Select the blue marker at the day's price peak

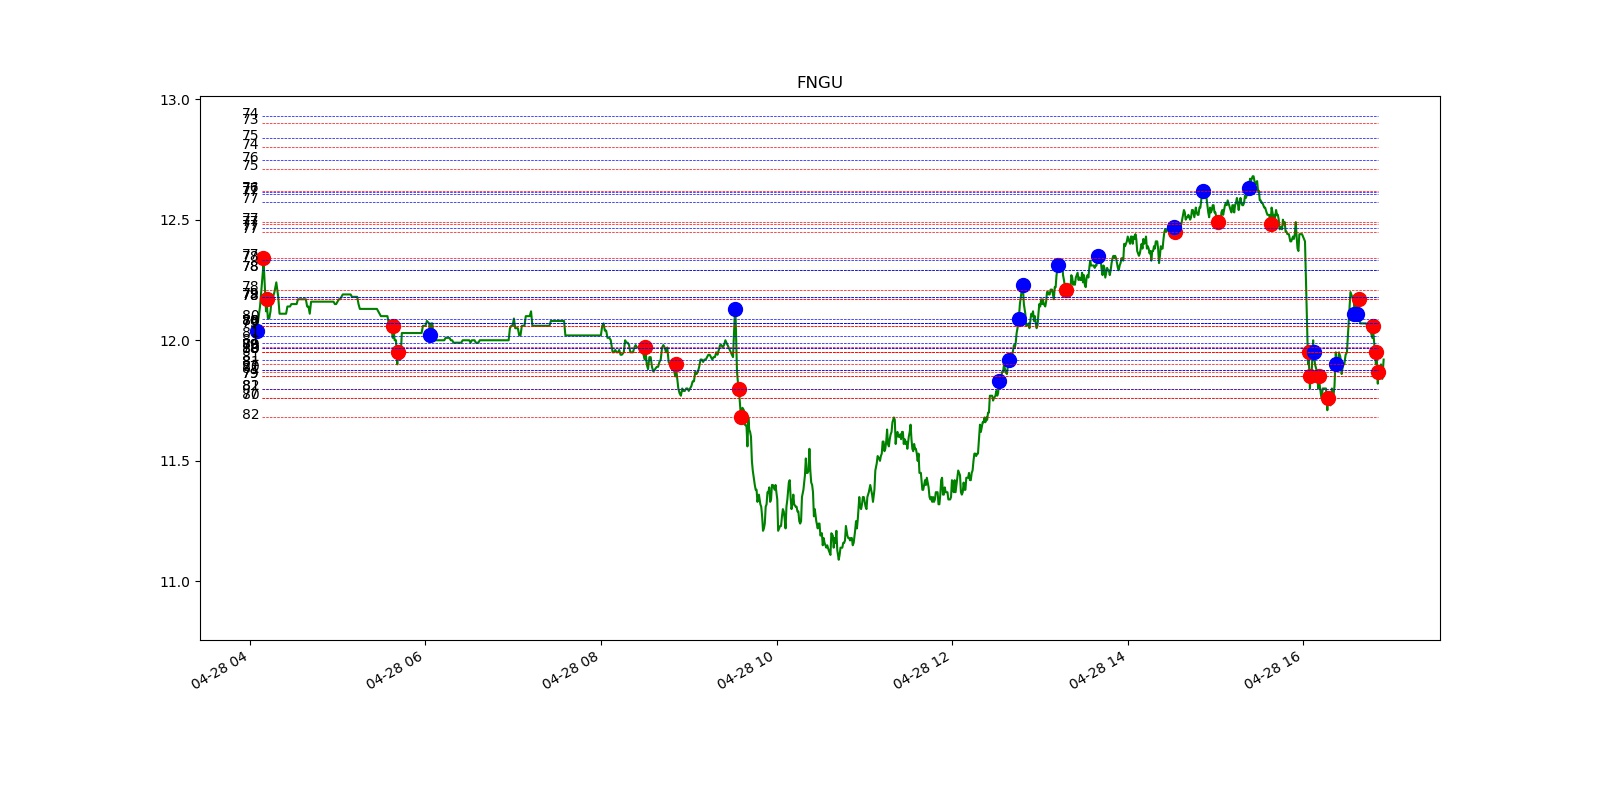click(1249, 188)
